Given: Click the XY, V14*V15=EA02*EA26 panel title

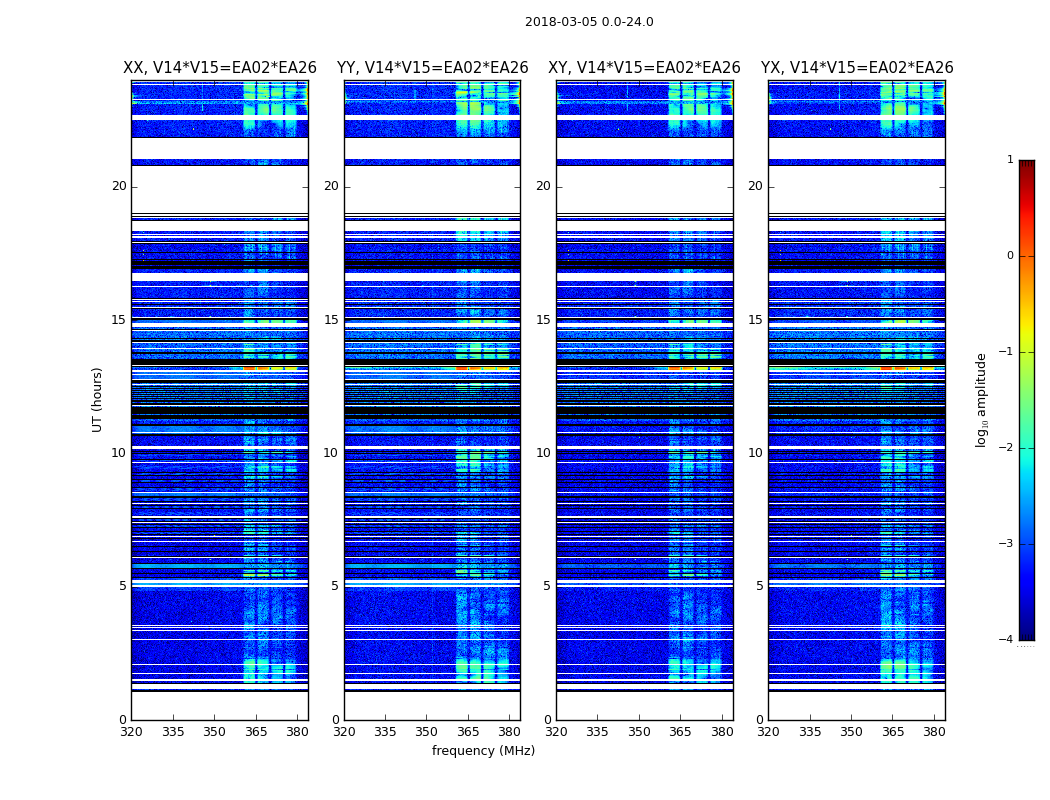Looking at the screenshot, I should (x=644, y=68).
